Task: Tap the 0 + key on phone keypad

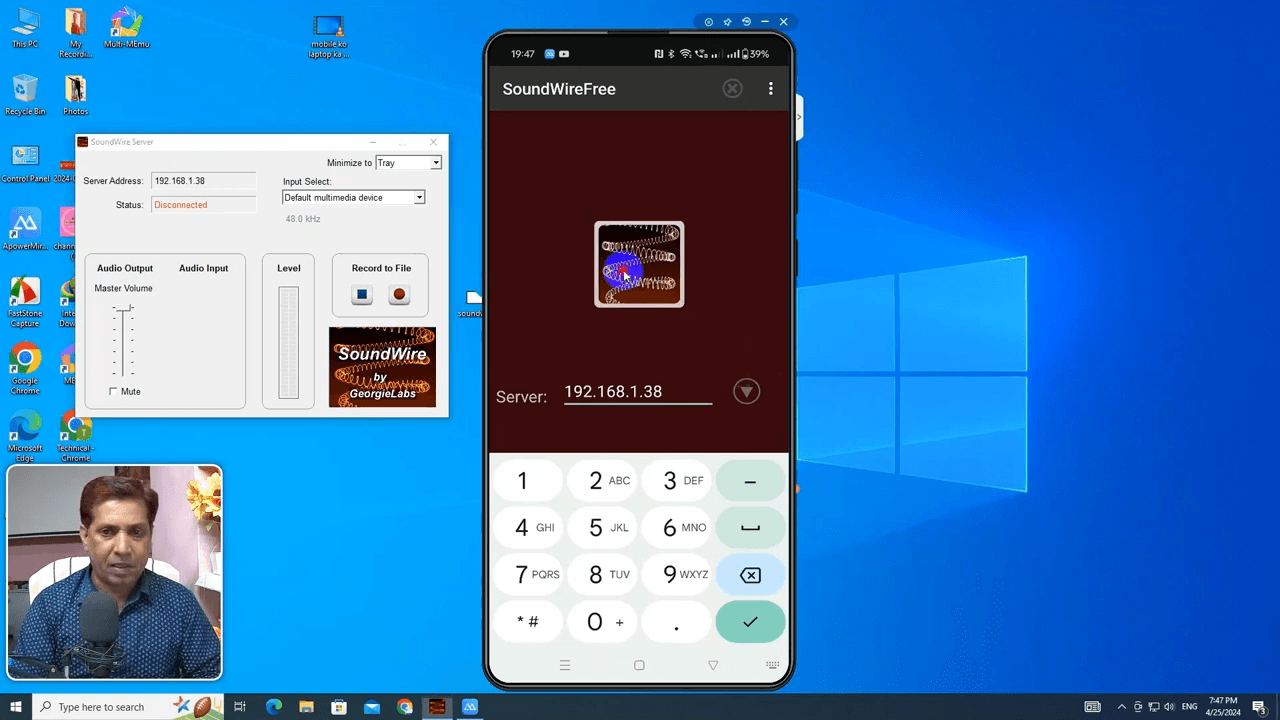Action: (604, 622)
